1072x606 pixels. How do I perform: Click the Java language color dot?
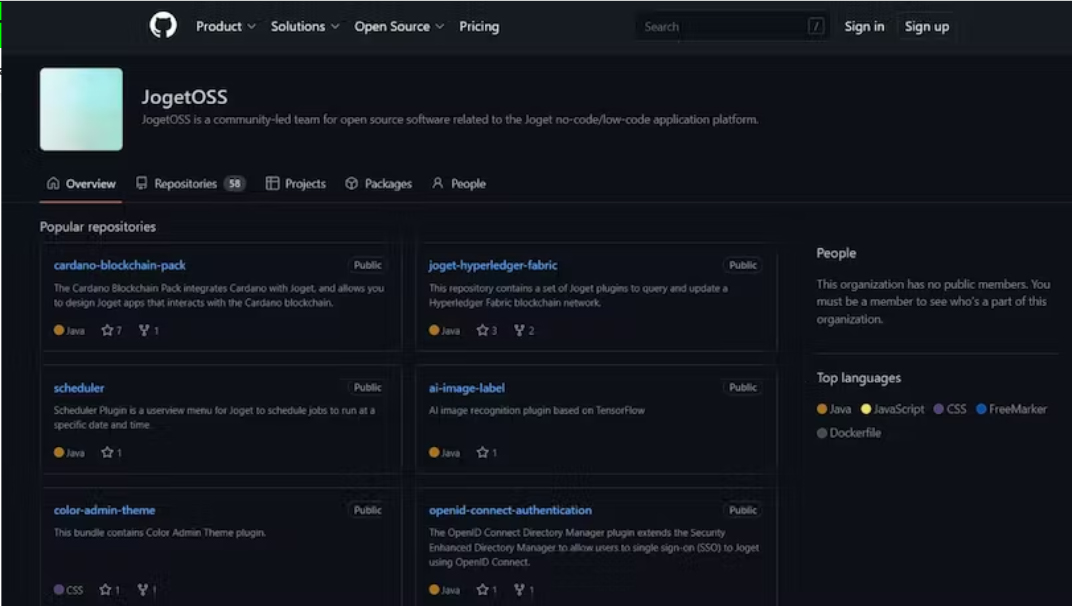(x=823, y=409)
